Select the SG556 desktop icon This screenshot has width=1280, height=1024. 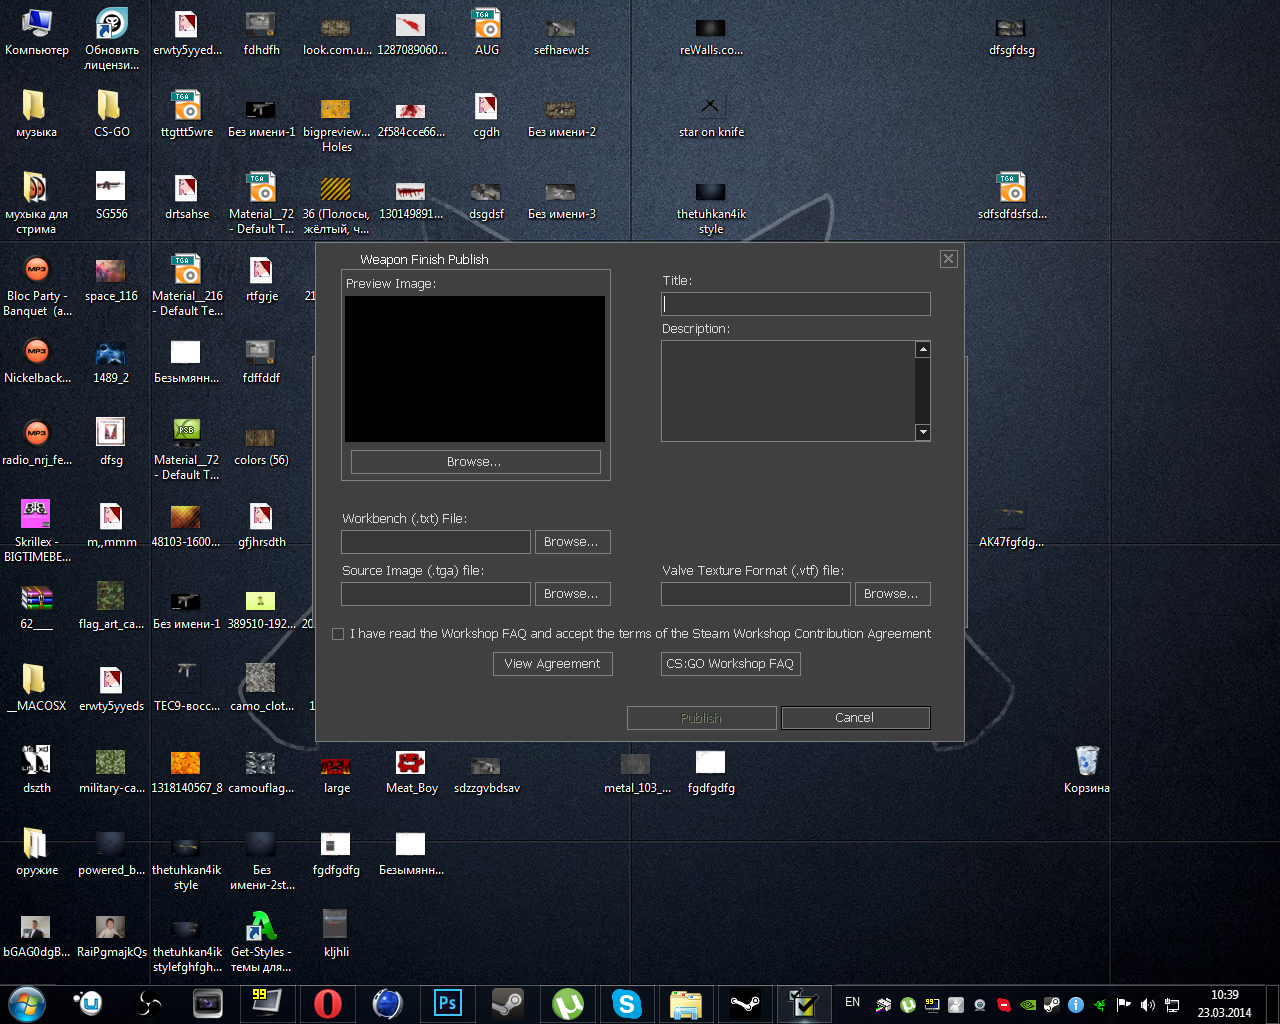(111, 196)
